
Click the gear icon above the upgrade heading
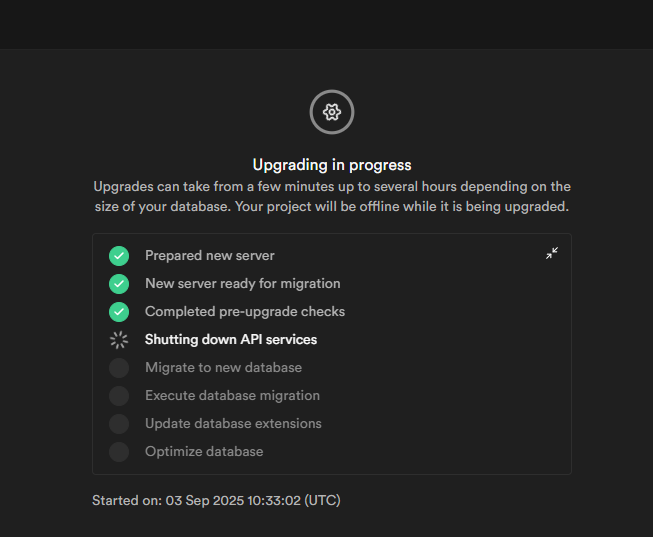click(332, 112)
